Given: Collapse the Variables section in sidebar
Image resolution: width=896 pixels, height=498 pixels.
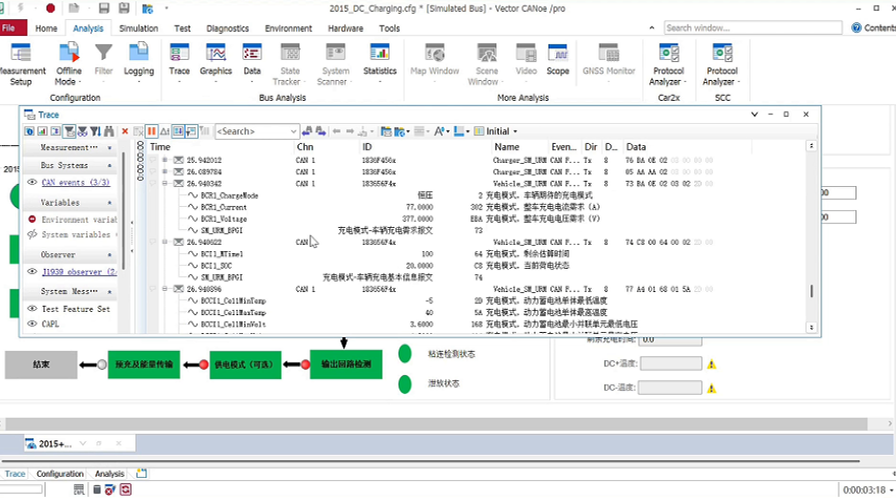Looking at the screenshot, I should pyautogui.click(x=110, y=203).
